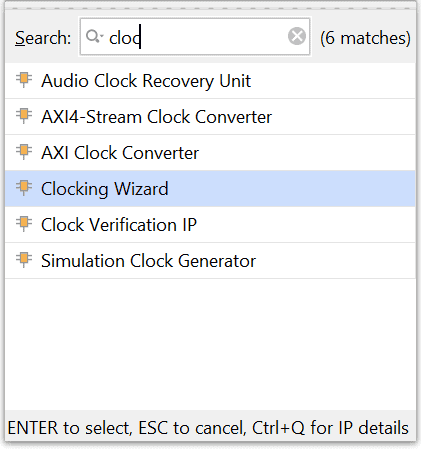The image size is (421, 449).
Task: Choose Simulation Clock Generator entry
Action: click(x=210, y=261)
